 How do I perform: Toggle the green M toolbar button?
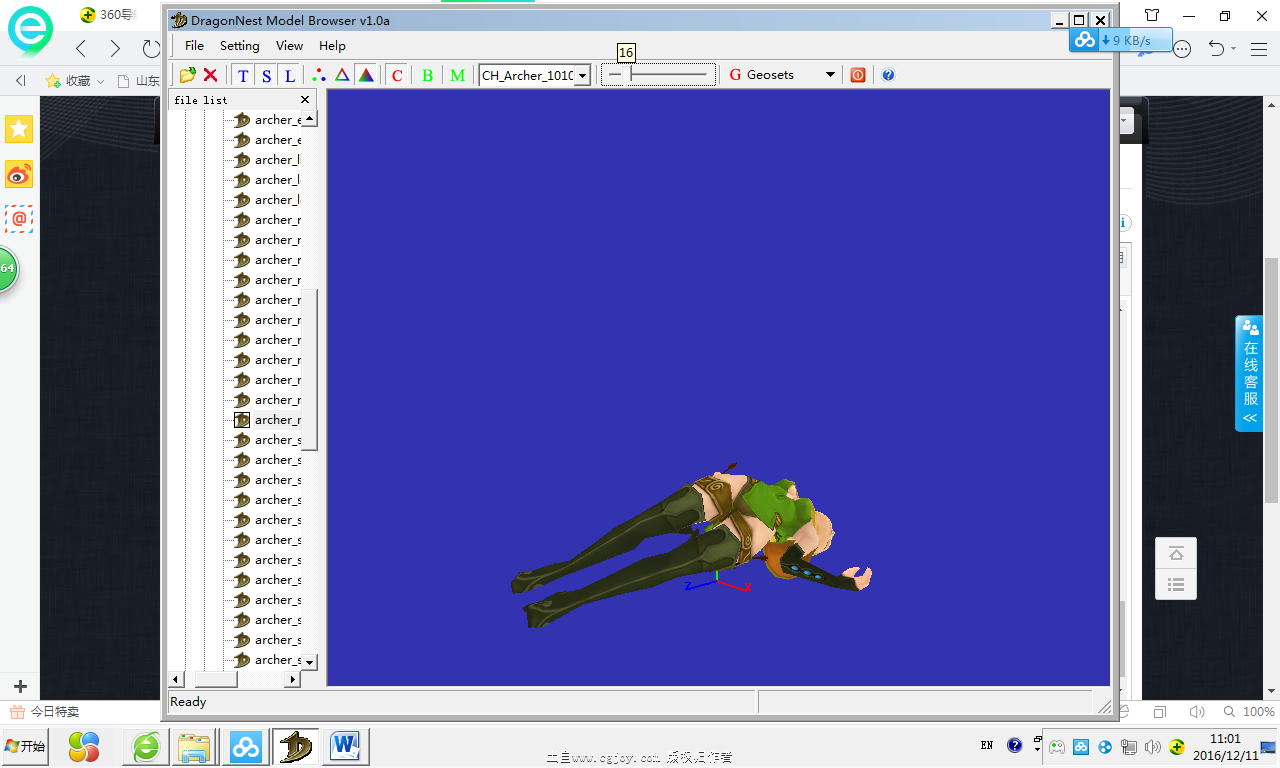point(457,75)
